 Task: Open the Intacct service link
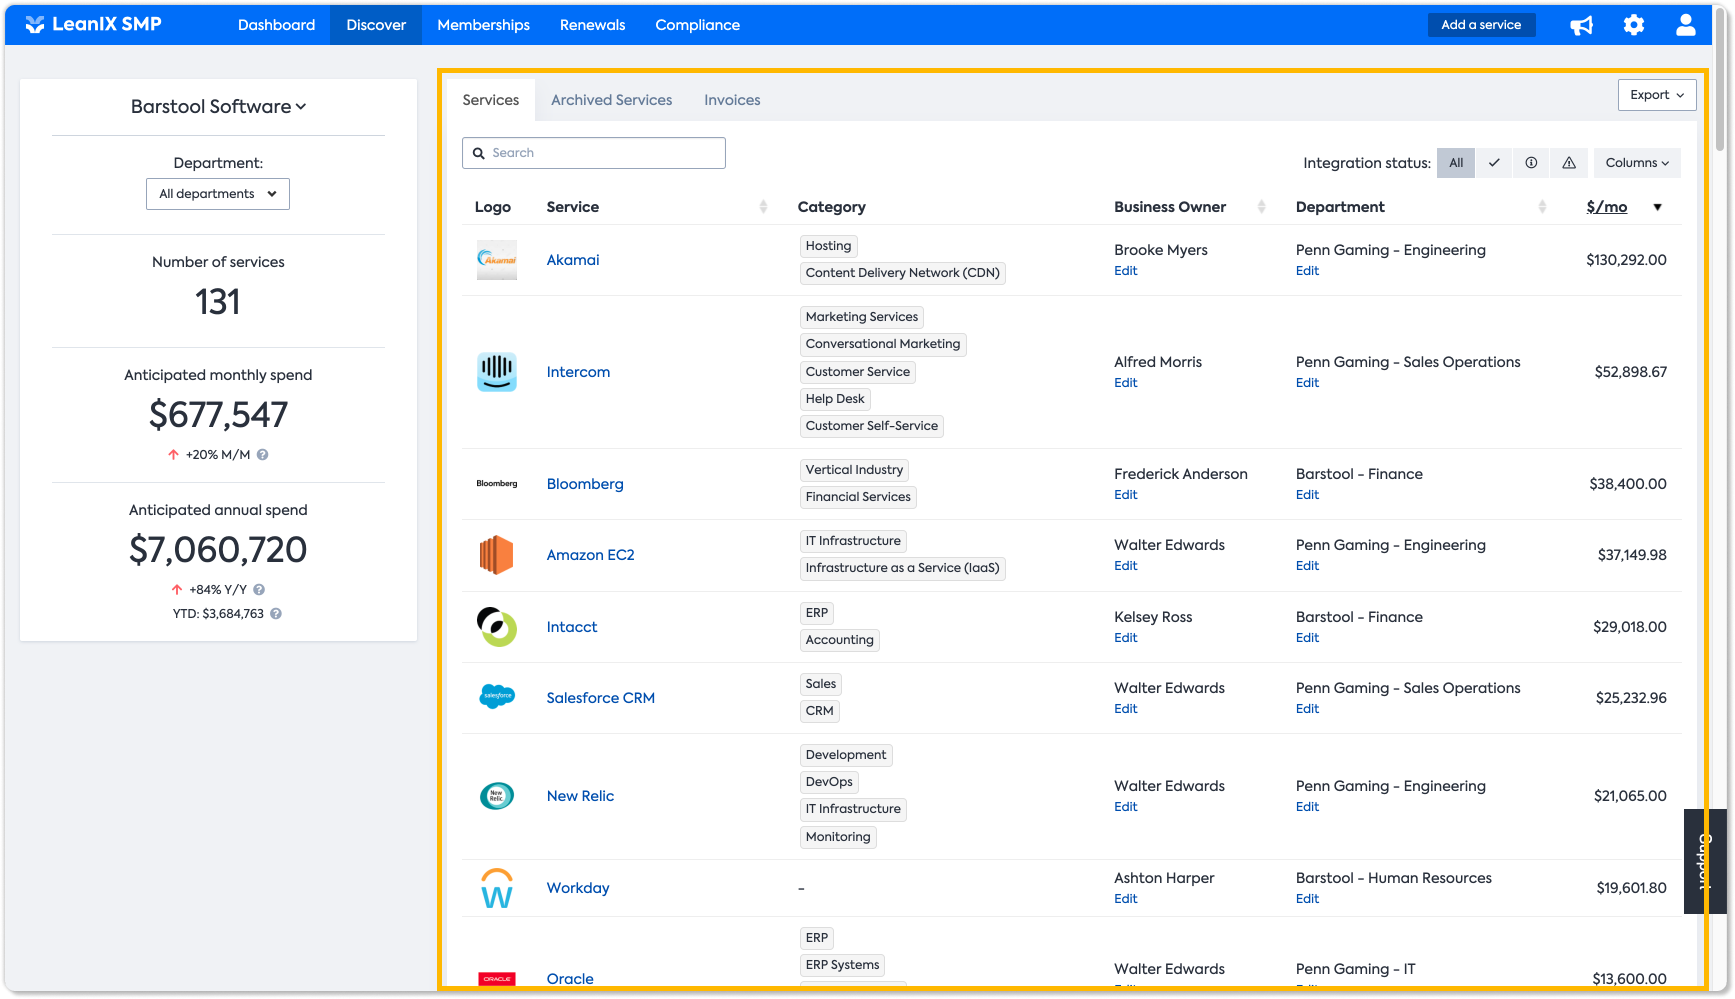click(x=572, y=627)
